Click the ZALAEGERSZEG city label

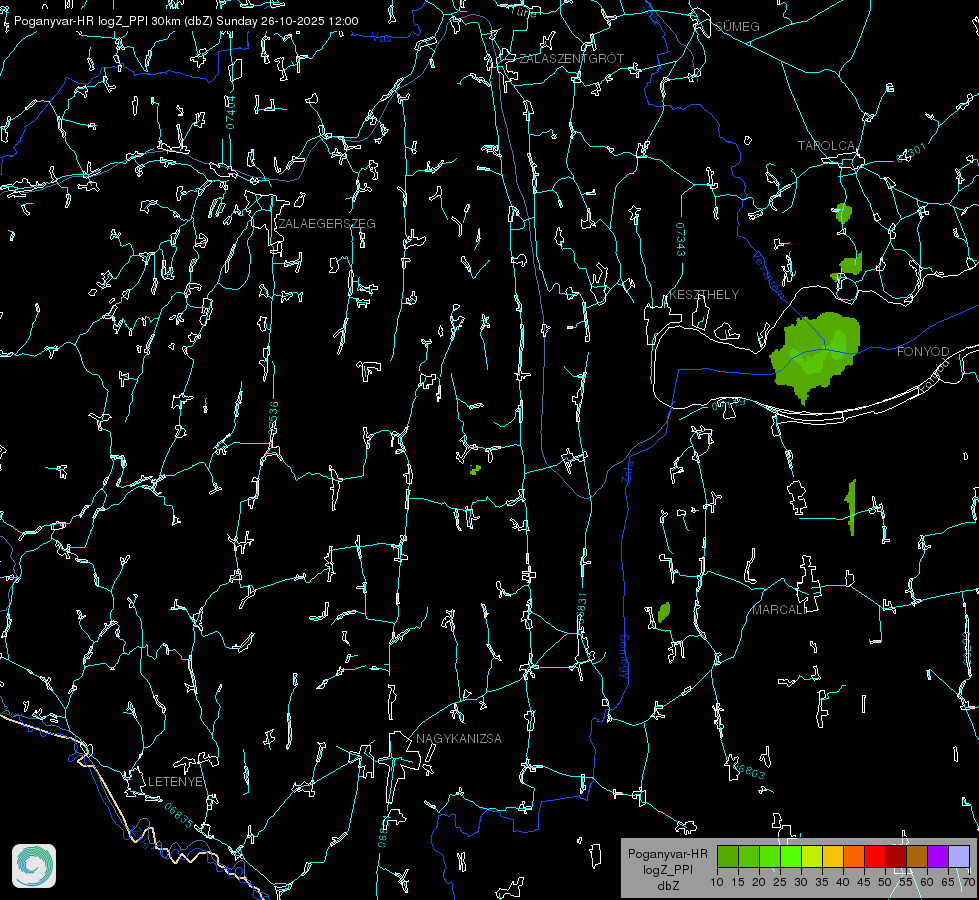327,224
